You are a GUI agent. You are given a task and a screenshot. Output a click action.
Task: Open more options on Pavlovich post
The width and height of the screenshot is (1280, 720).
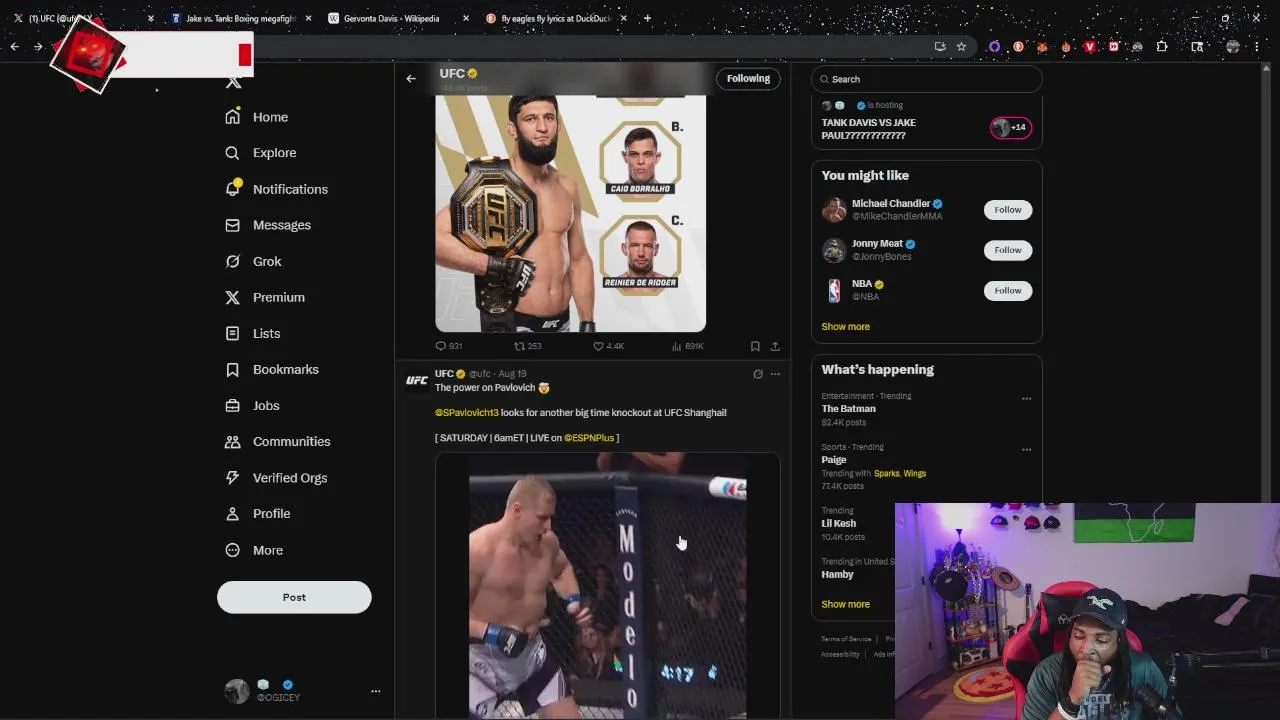point(775,374)
